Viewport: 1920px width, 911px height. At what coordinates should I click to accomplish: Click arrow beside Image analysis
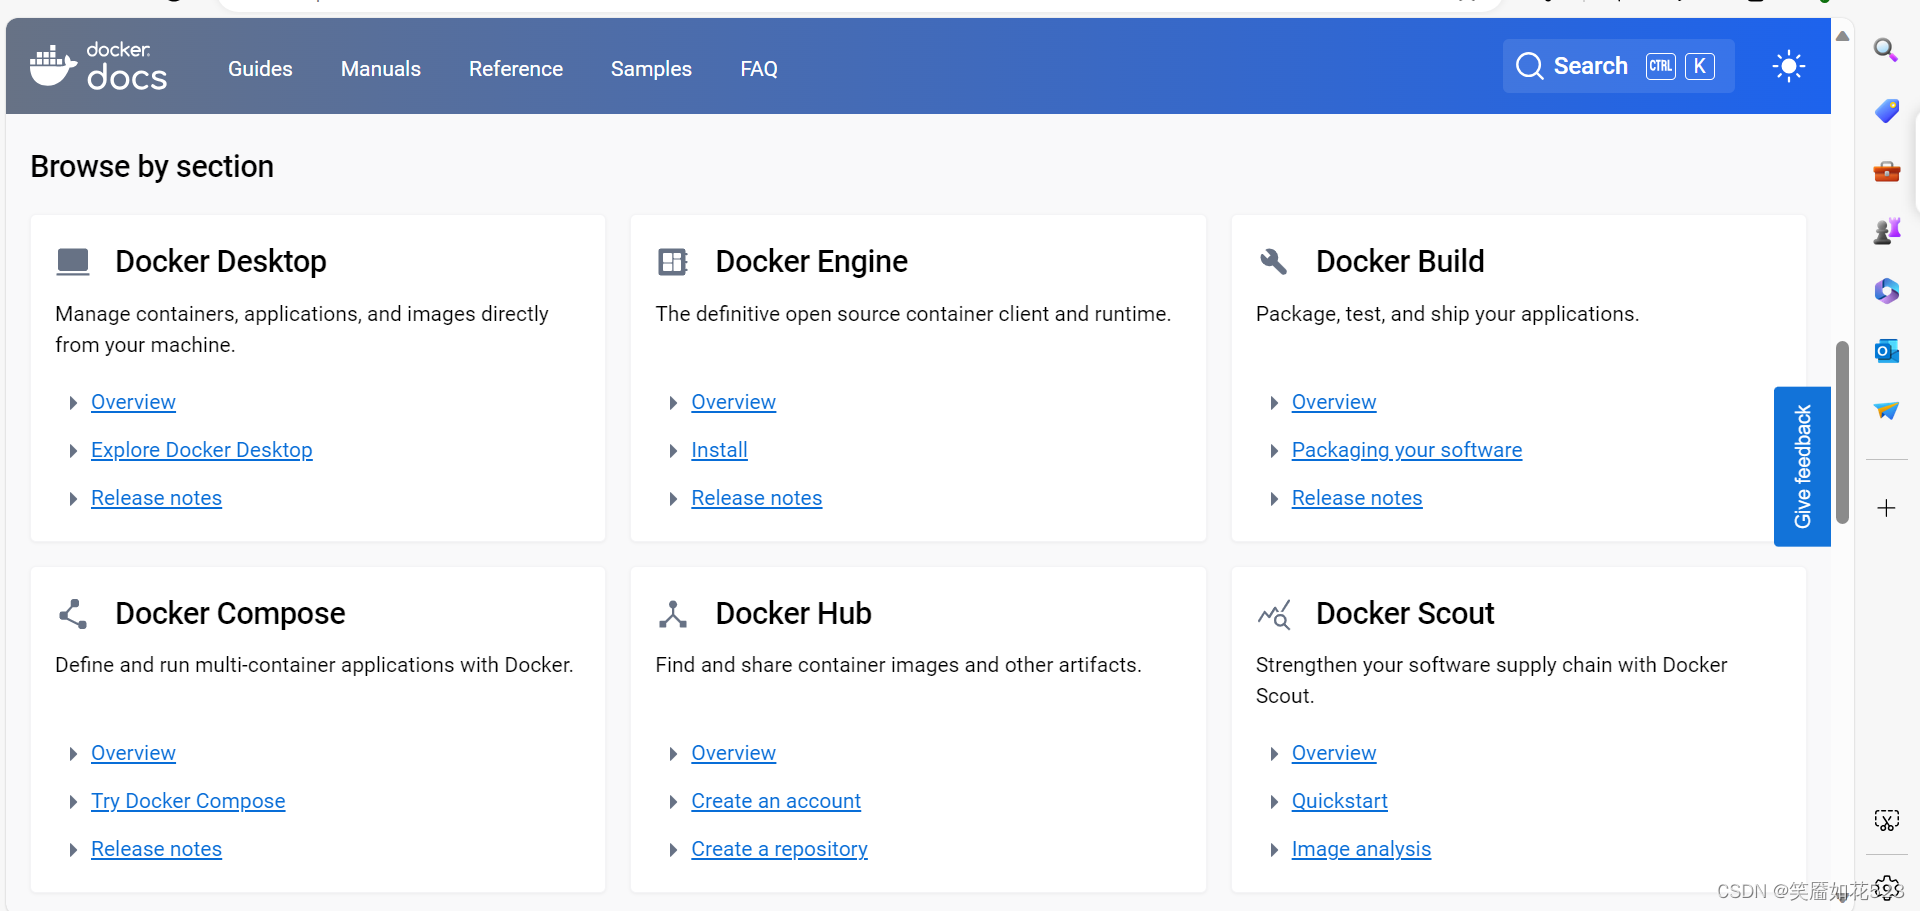tap(1273, 850)
